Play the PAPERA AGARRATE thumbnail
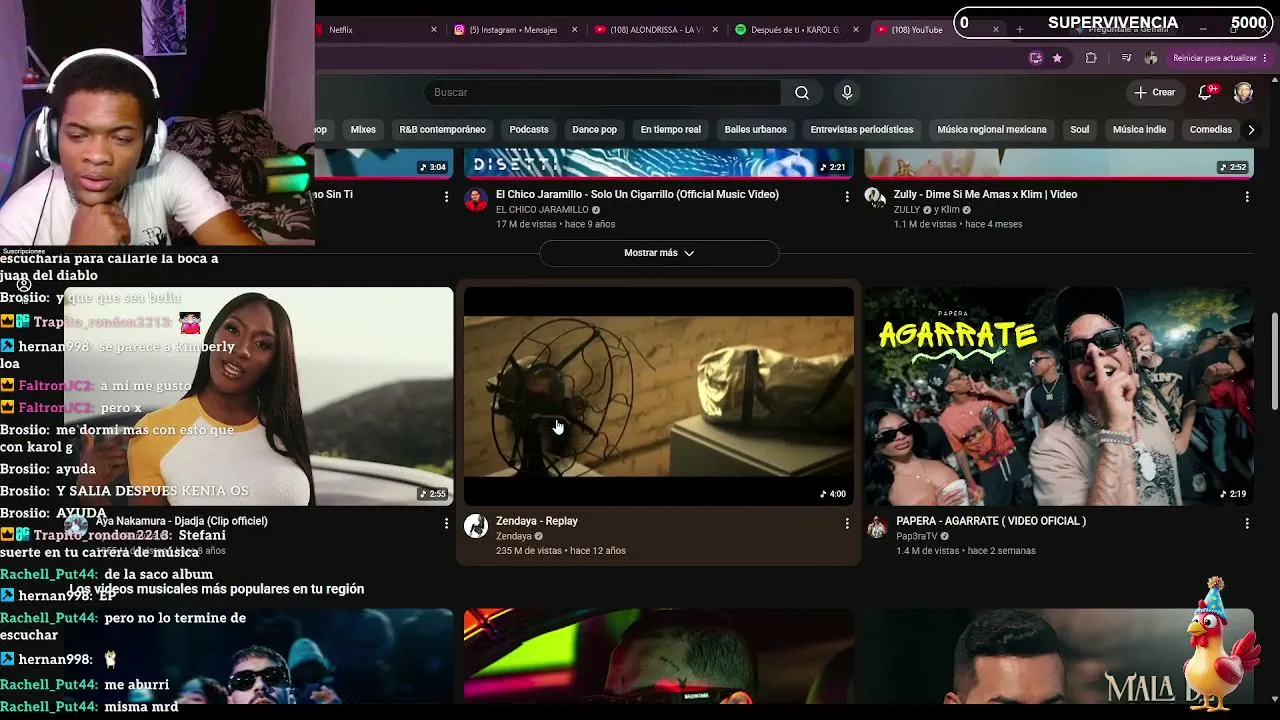Screen dimensions: 1280x720 point(1059,396)
